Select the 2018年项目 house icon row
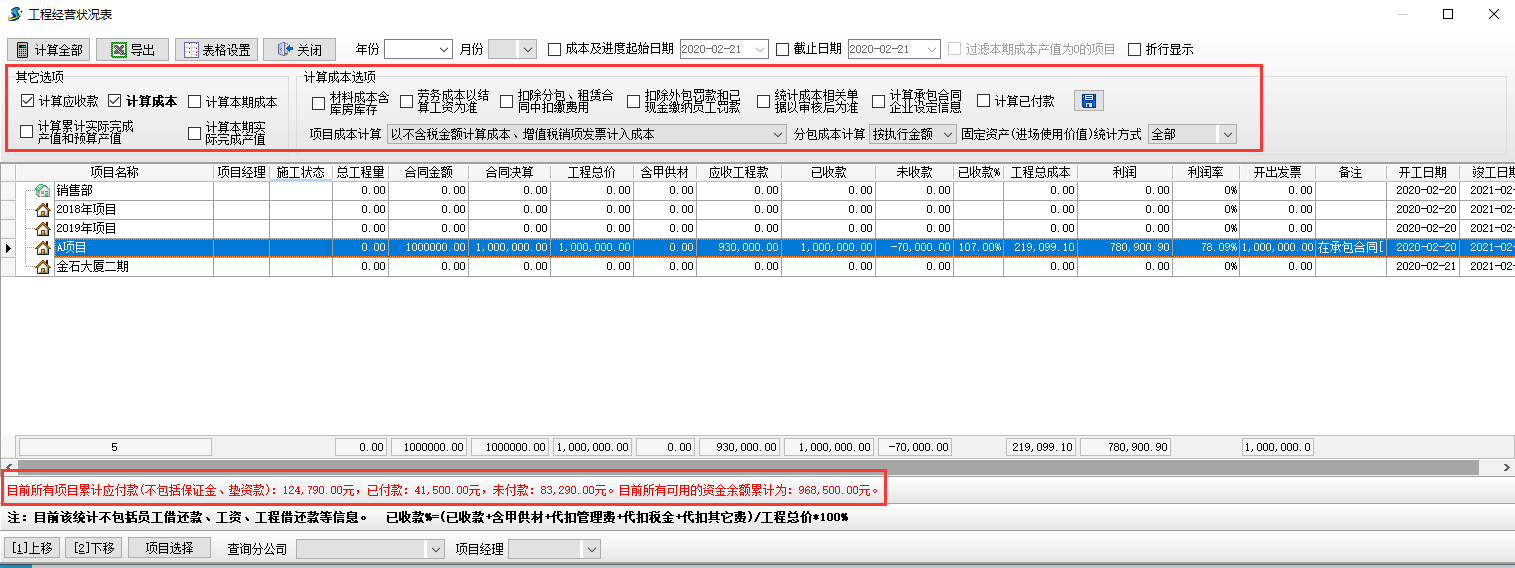 pyautogui.click(x=42, y=210)
